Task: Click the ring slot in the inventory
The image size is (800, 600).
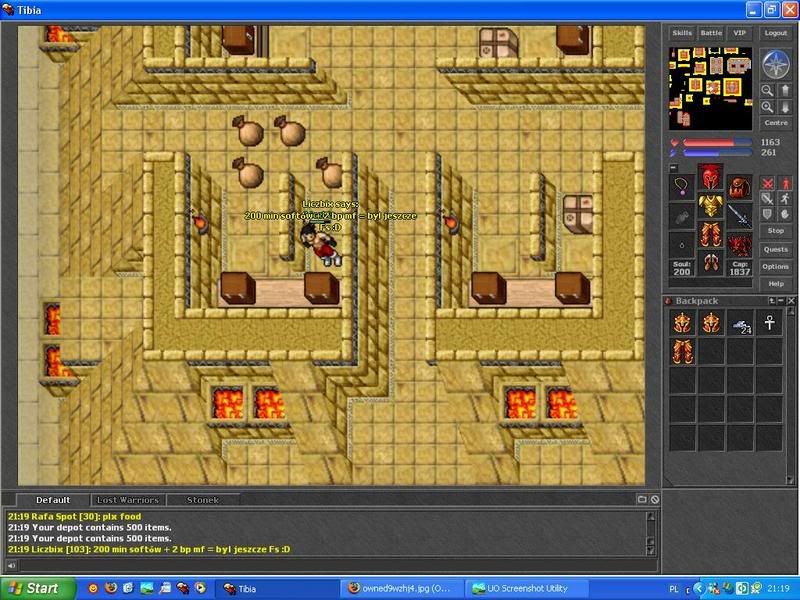Action: point(682,244)
